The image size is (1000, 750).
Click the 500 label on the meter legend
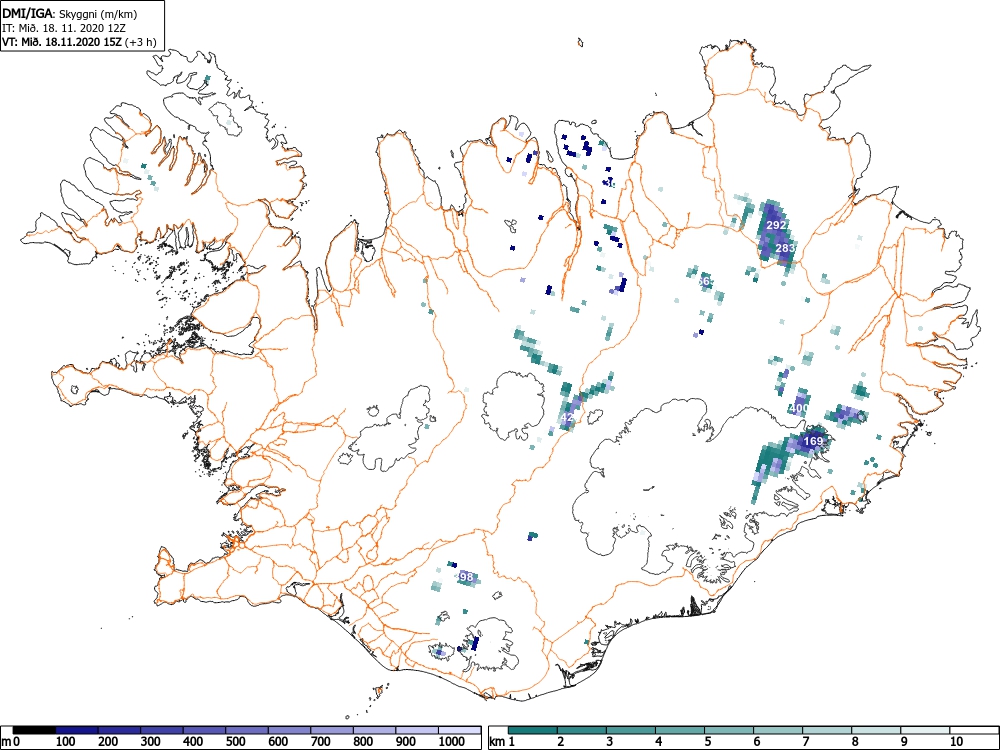[x=236, y=742]
